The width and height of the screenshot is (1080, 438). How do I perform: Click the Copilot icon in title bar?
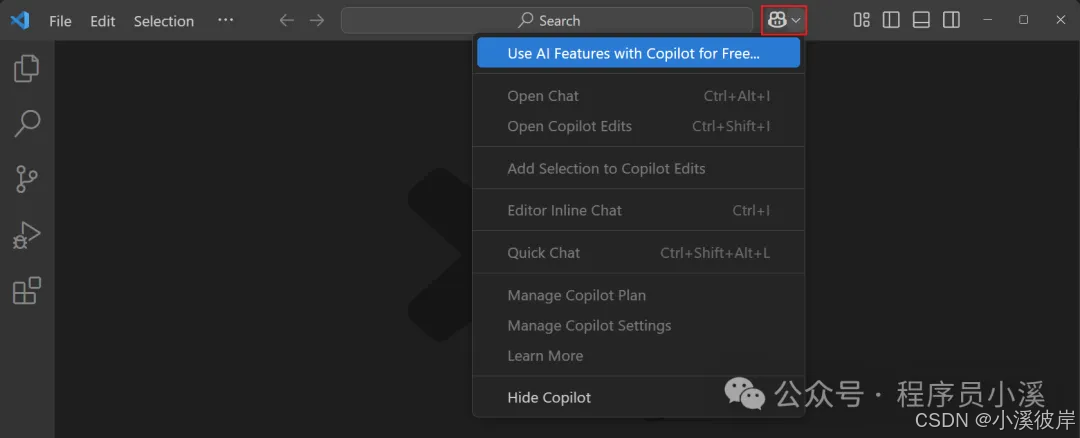pos(777,21)
